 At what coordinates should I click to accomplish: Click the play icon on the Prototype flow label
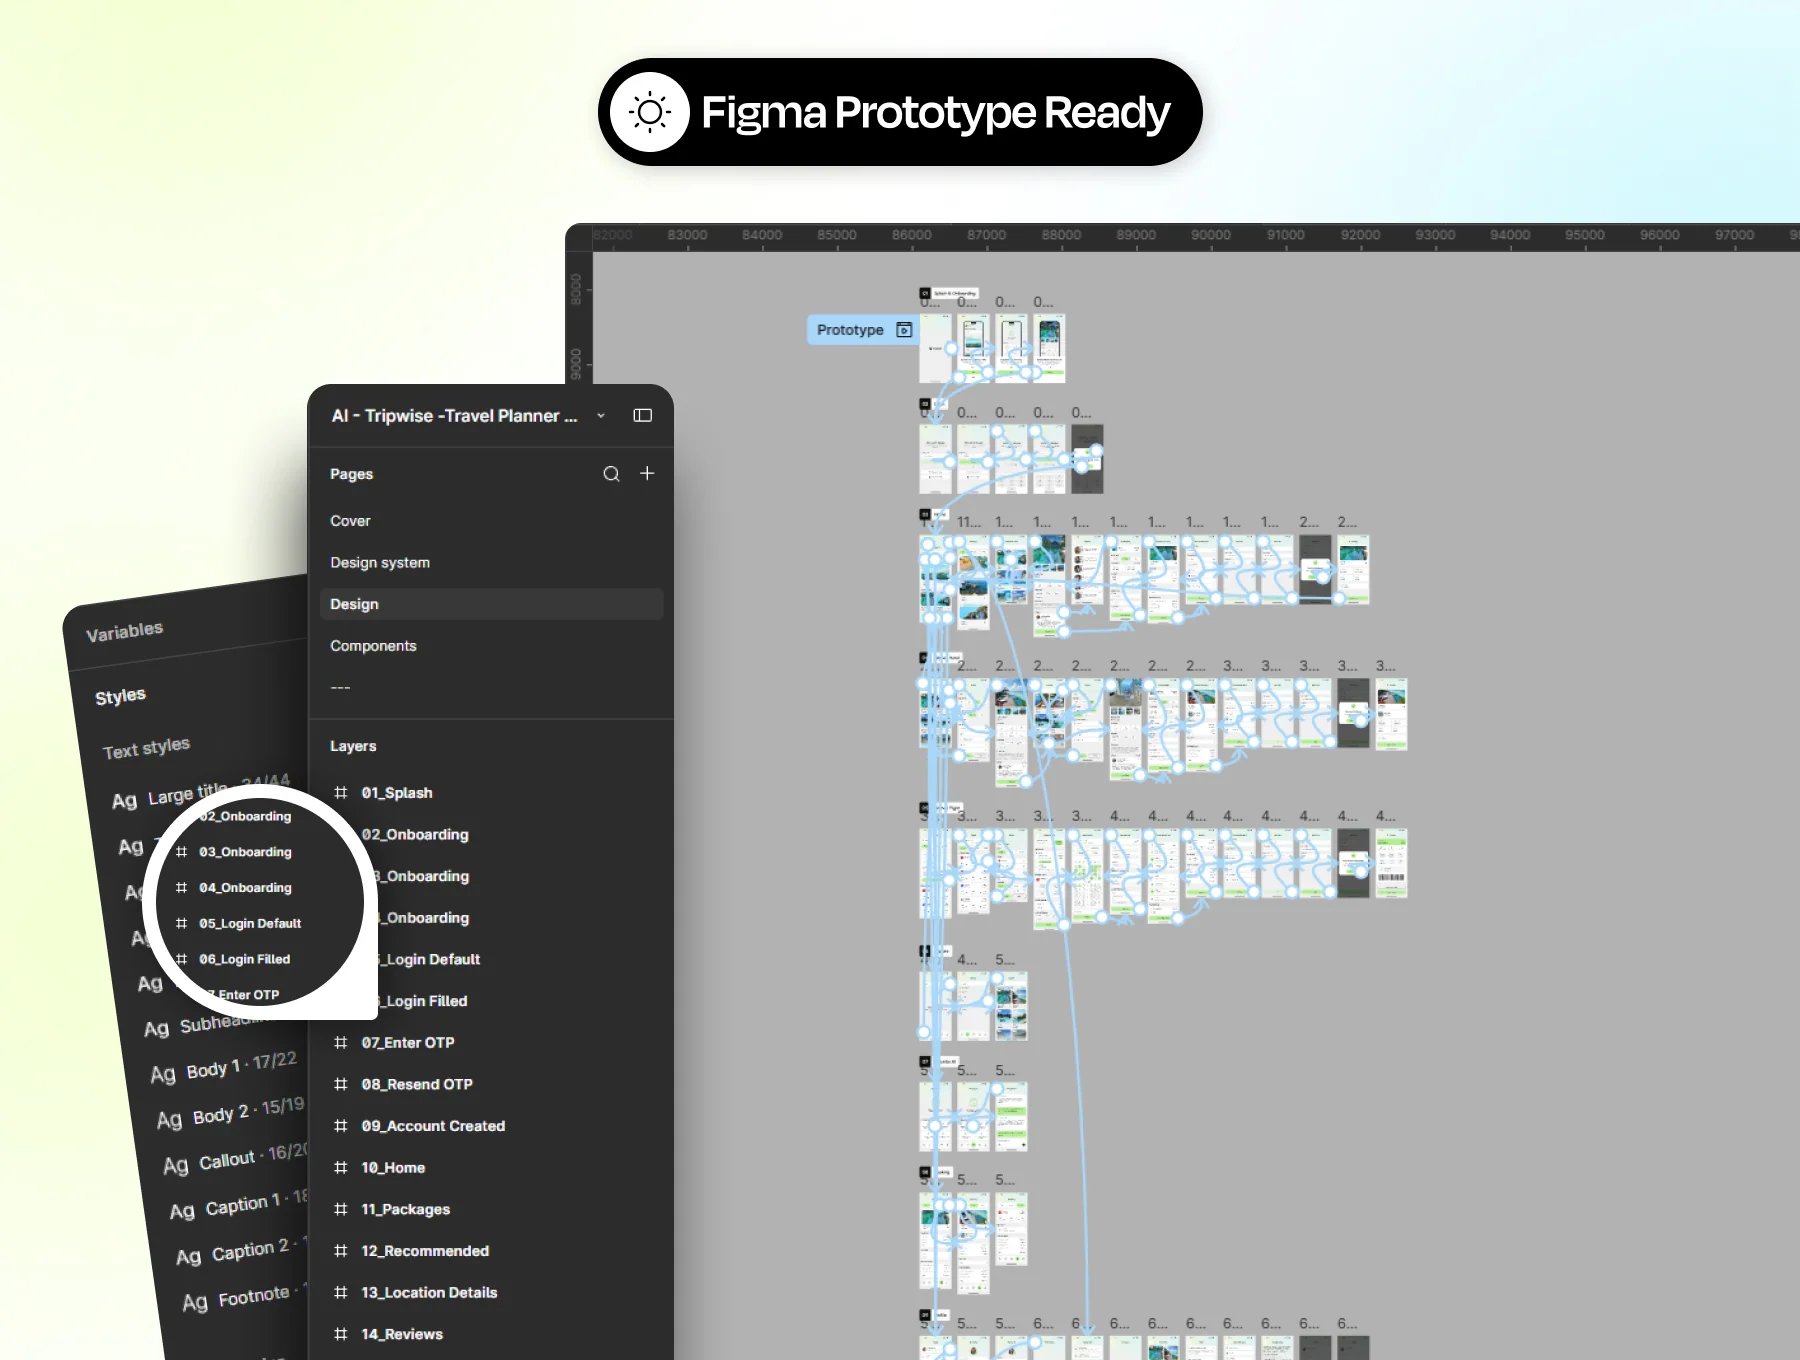click(904, 330)
